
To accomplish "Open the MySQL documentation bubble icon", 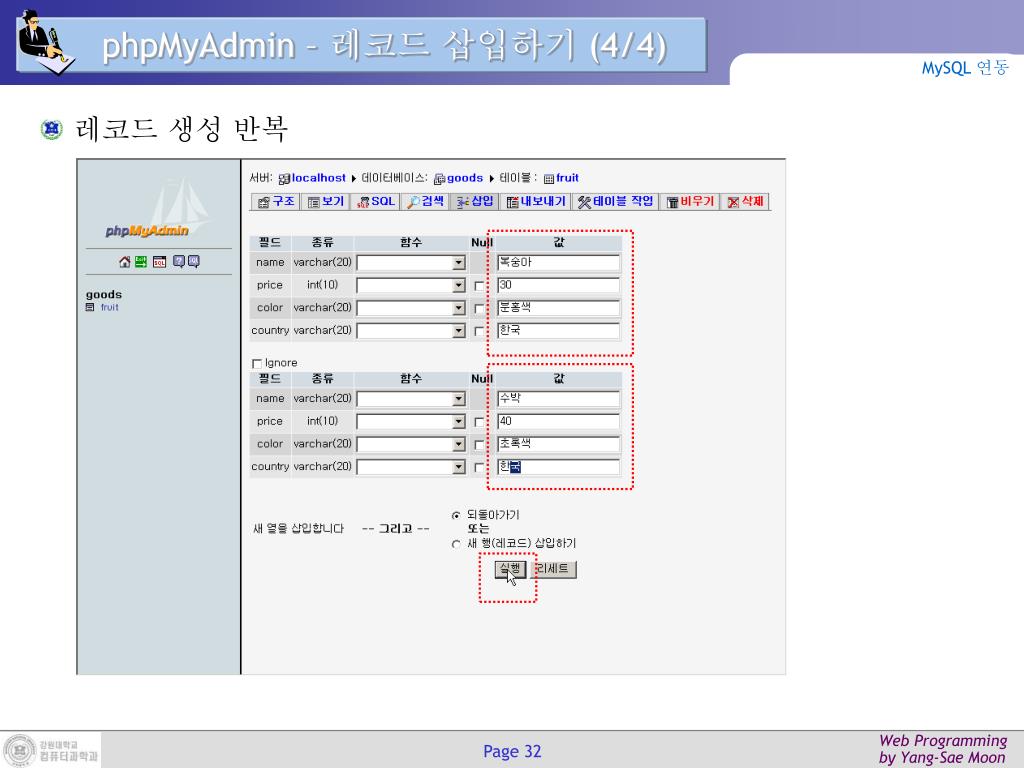I will pos(194,262).
